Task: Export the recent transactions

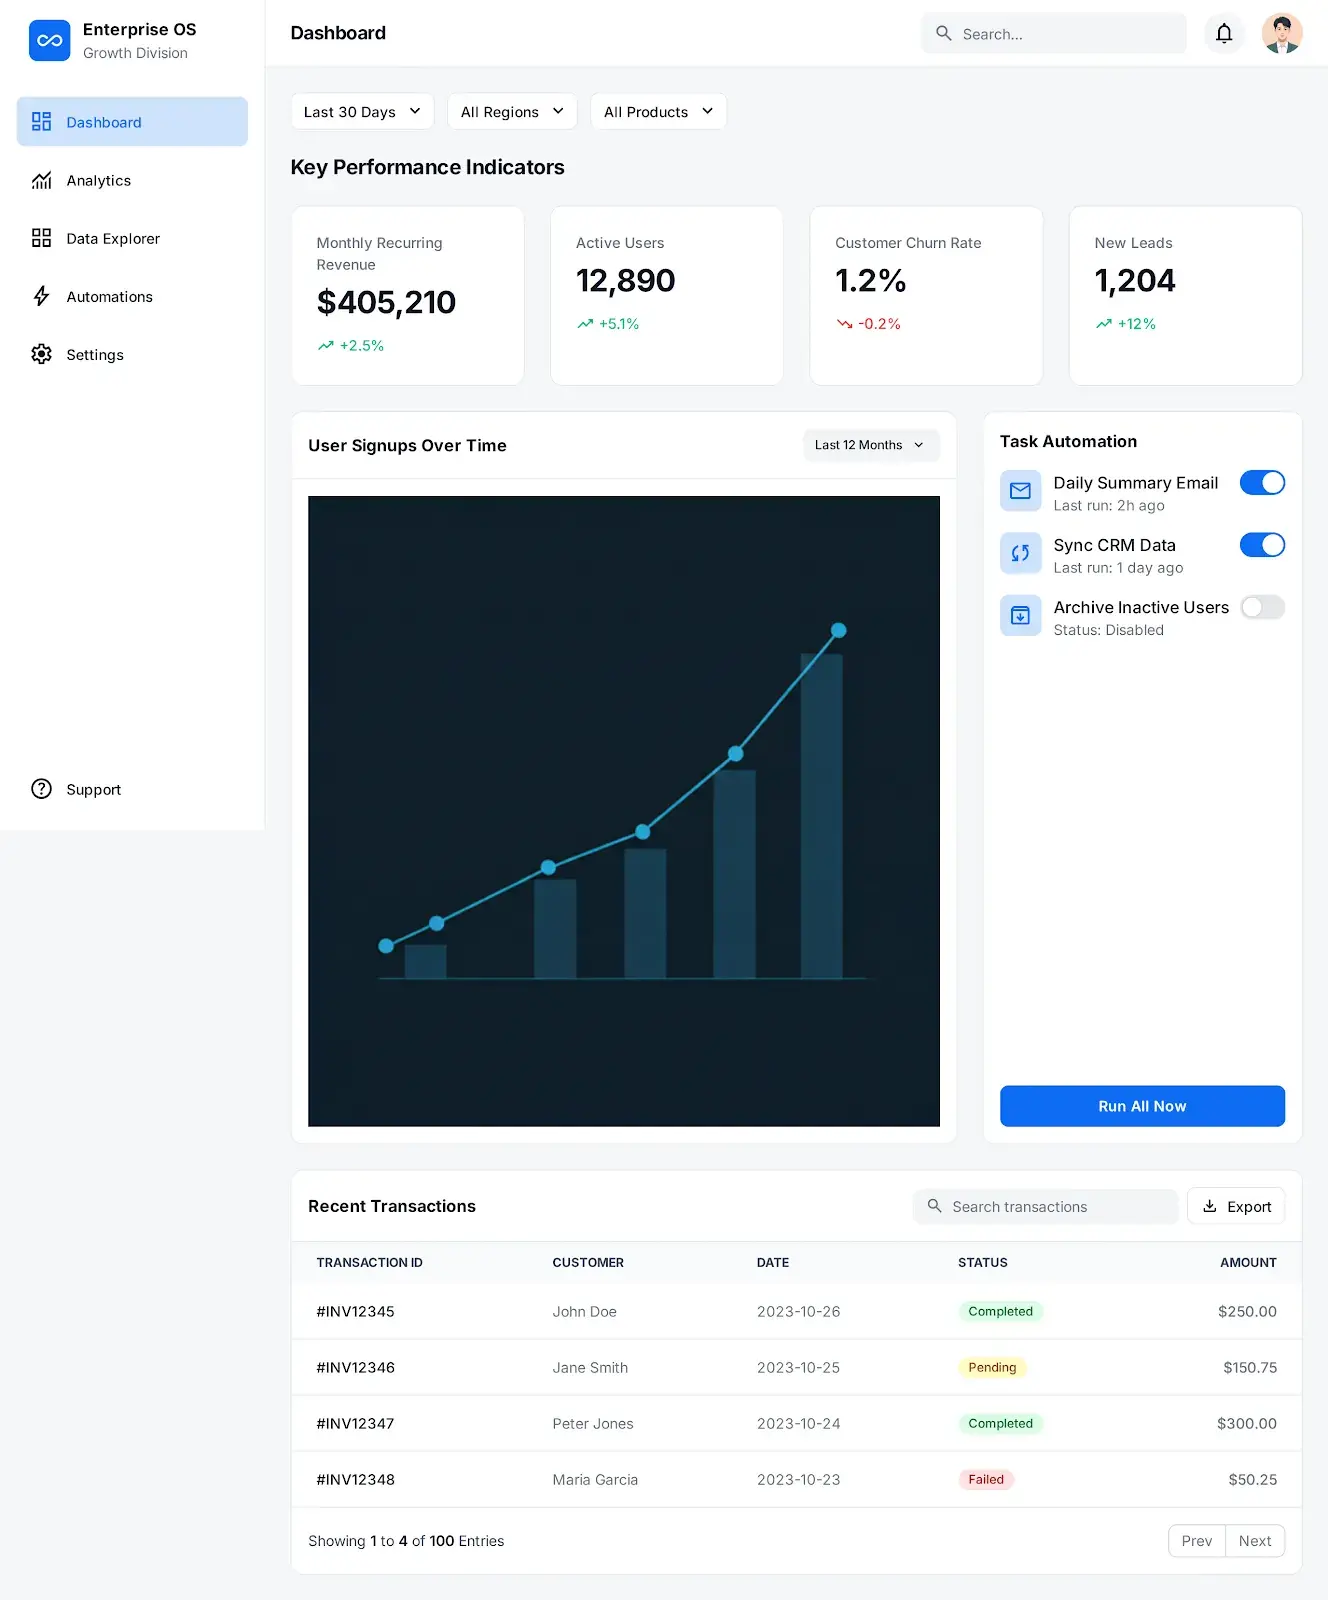Action: point(1236,1206)
